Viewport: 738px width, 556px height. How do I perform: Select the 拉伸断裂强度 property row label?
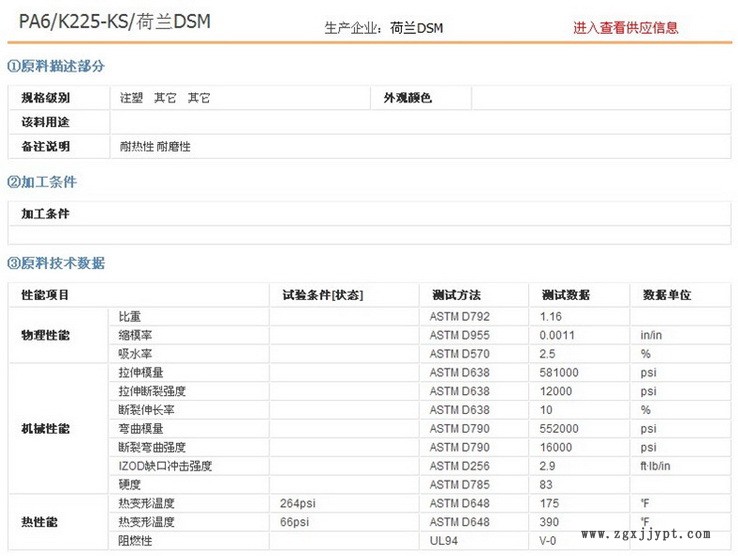click(x=152, y=391)
